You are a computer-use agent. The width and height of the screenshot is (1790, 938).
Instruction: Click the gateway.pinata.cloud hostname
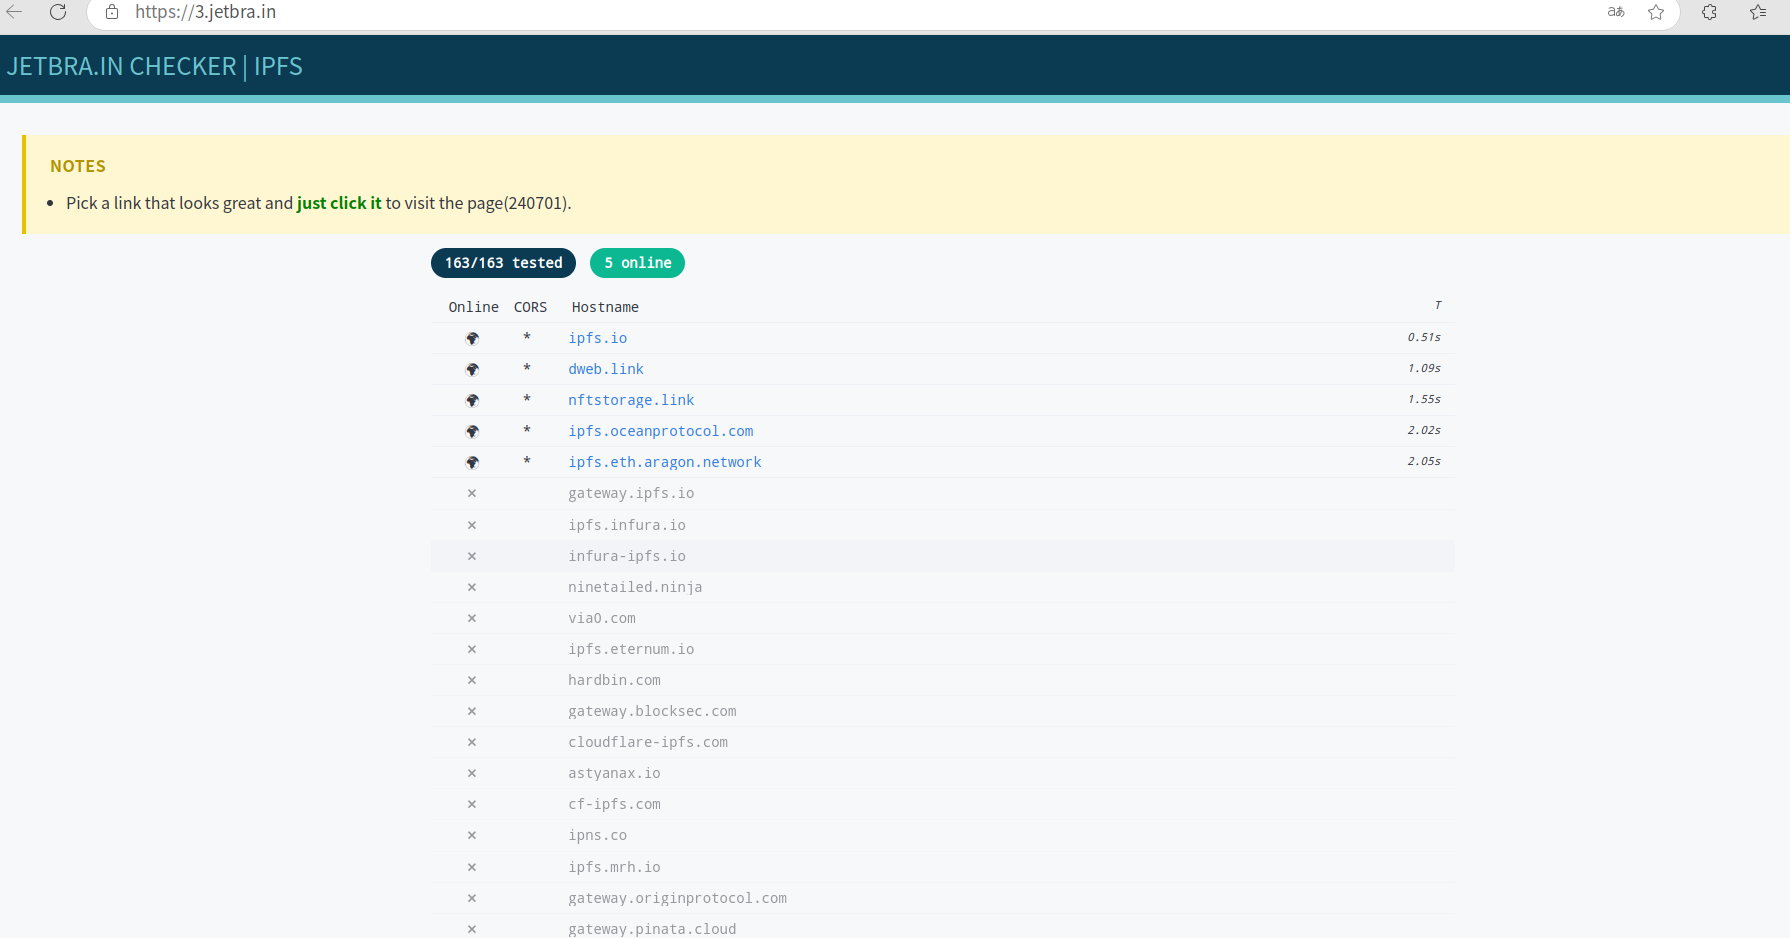click(652, 929)
